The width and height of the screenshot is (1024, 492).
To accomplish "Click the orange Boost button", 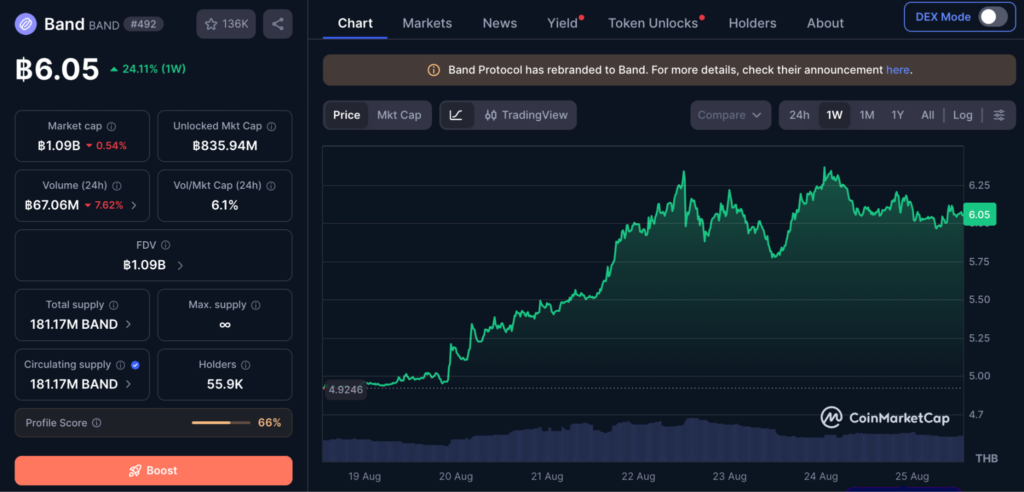I will coord(153,470).
